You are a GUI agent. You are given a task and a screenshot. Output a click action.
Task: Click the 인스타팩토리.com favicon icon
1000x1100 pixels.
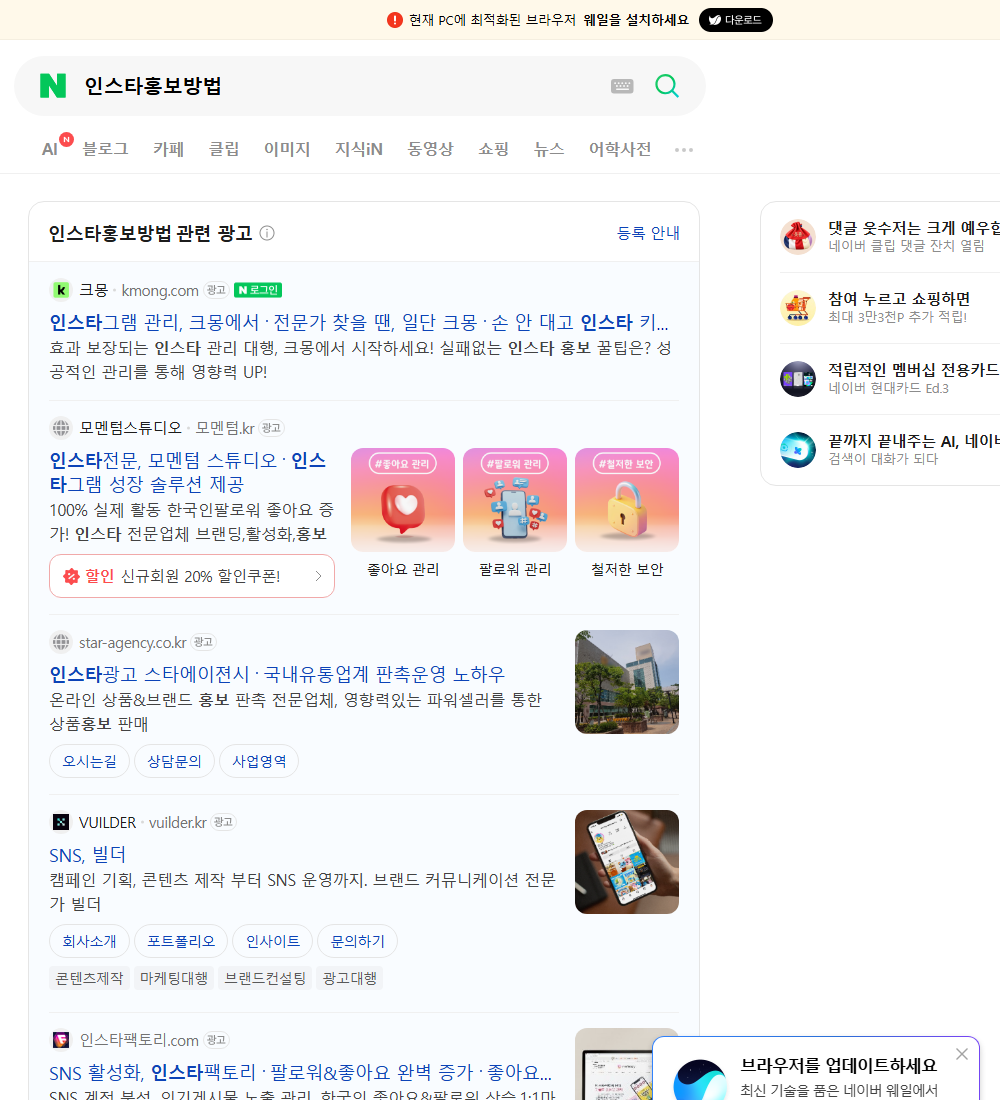(61, 1040)
